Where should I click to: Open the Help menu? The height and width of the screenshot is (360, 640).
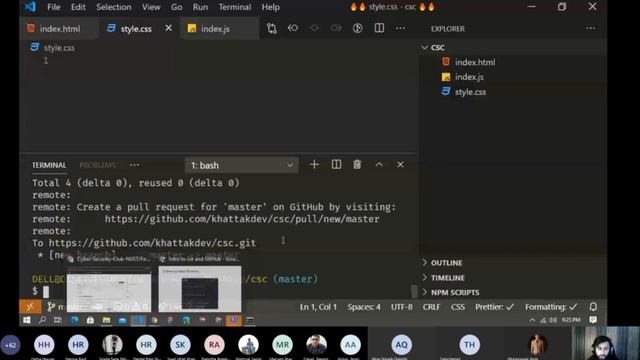(x=271, y=7)
